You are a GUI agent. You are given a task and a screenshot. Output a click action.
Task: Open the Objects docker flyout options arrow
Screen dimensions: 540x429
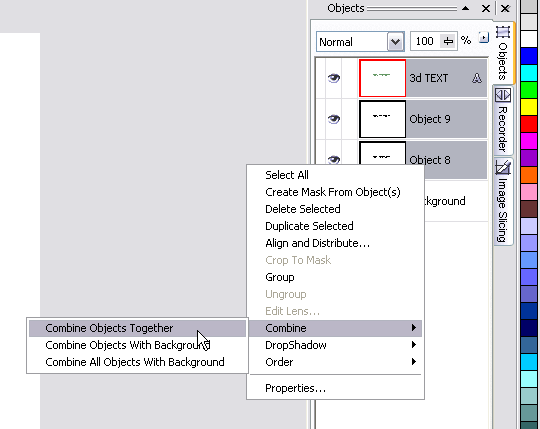pos(484,37)
